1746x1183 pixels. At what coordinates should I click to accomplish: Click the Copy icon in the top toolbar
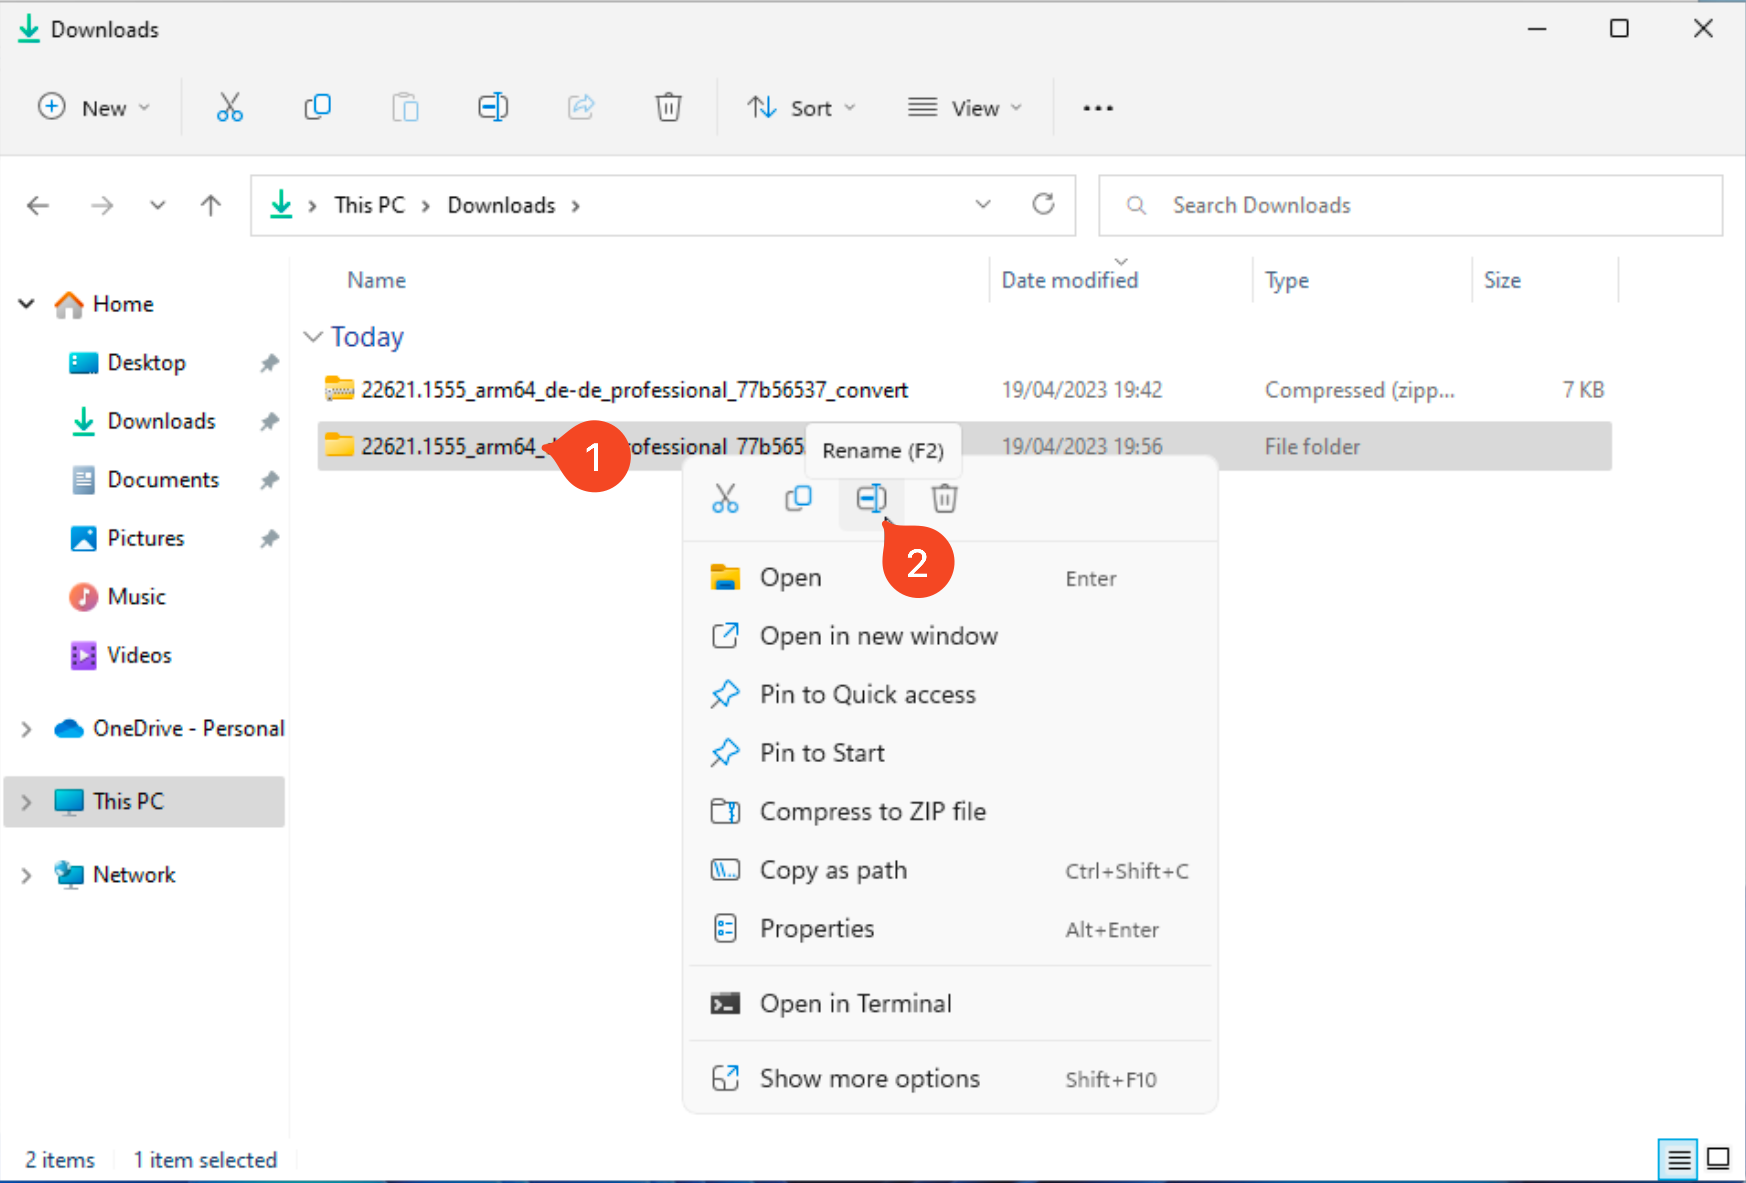[317, 107]
